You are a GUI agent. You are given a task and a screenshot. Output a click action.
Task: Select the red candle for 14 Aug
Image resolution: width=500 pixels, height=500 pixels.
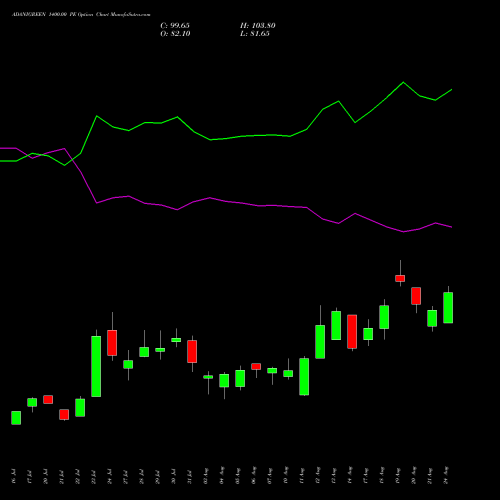pos(352,332)
